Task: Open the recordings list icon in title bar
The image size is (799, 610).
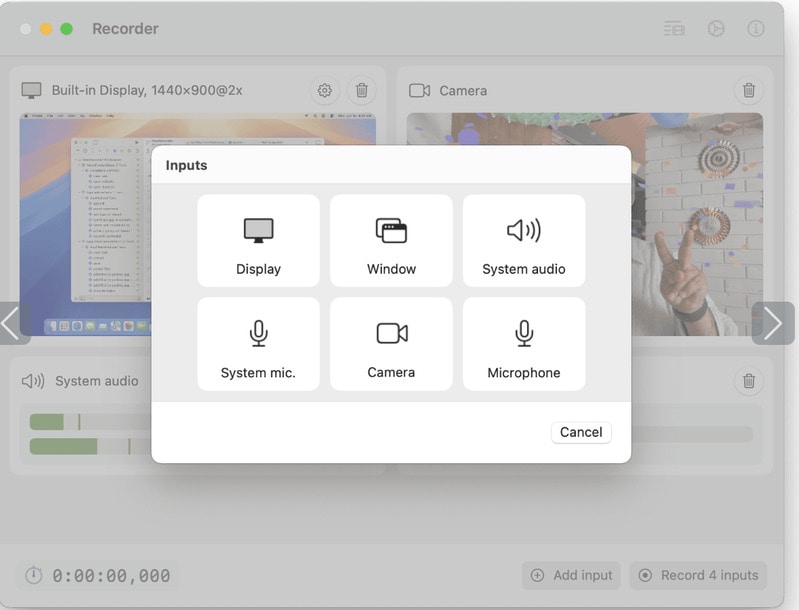Action: coord(674,29)
